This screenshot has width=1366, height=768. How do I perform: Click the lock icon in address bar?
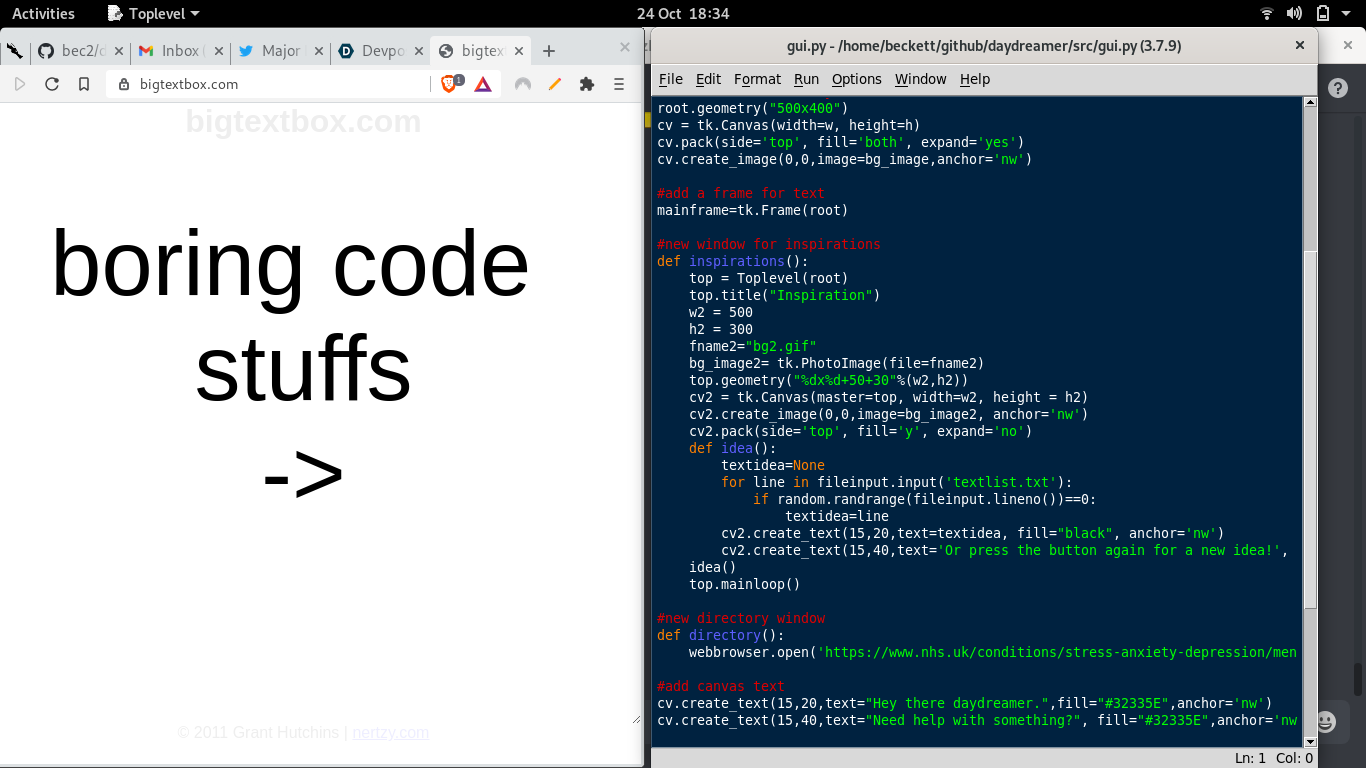(124, 84)
